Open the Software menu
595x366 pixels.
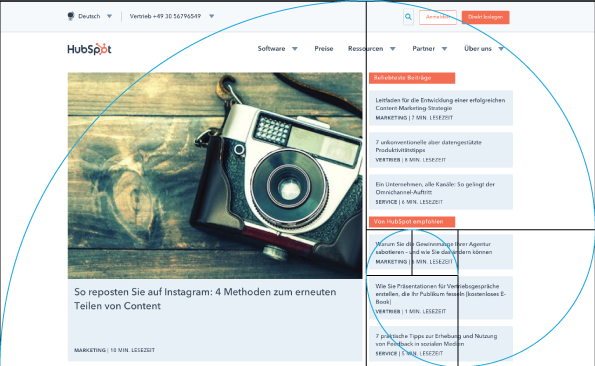[x=271, y=49]
